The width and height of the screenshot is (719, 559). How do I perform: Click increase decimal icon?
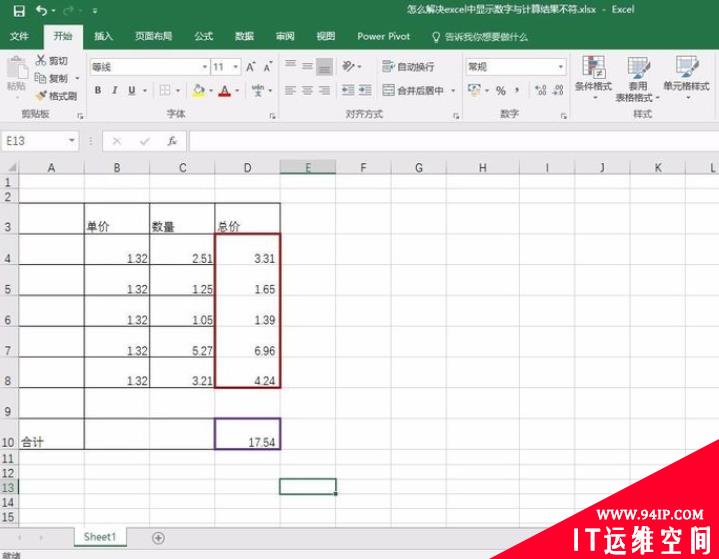pos(541,90)
